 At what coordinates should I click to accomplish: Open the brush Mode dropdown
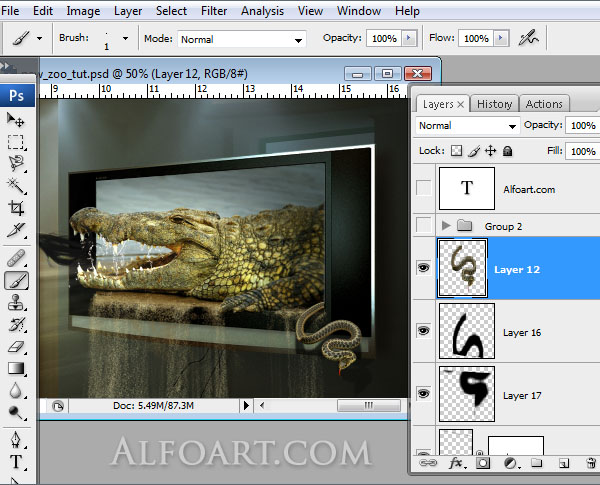[242, 39]
